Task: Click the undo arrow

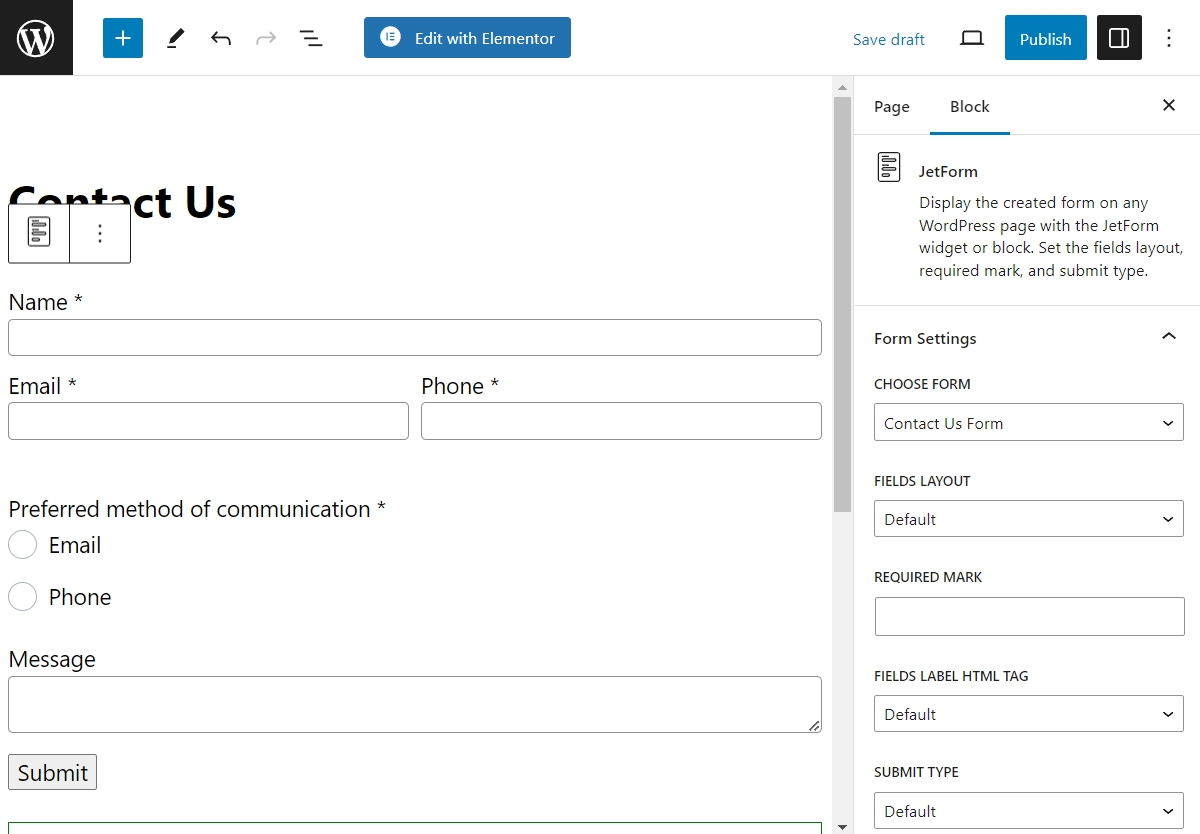Action: [x=221, y=37]
